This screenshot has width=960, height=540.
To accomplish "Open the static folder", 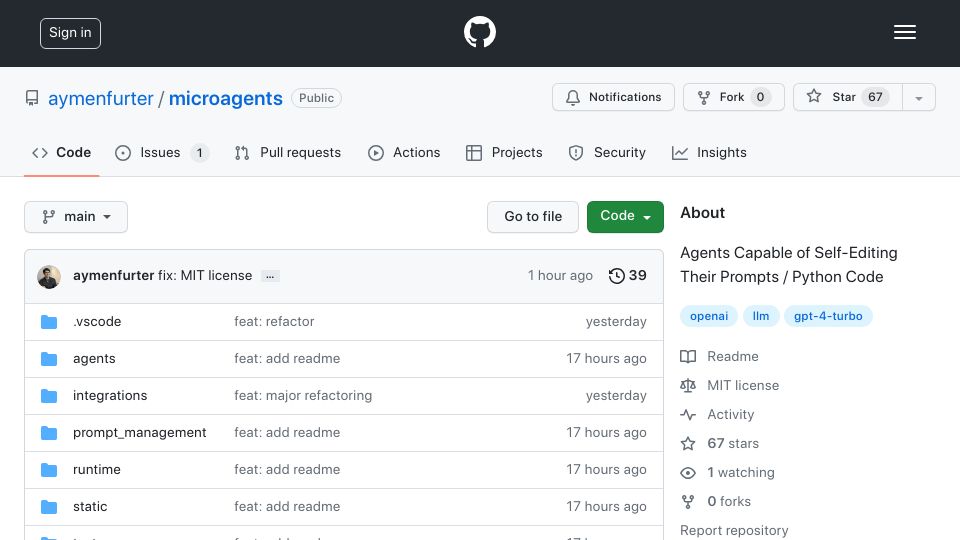I will (89, 506).
